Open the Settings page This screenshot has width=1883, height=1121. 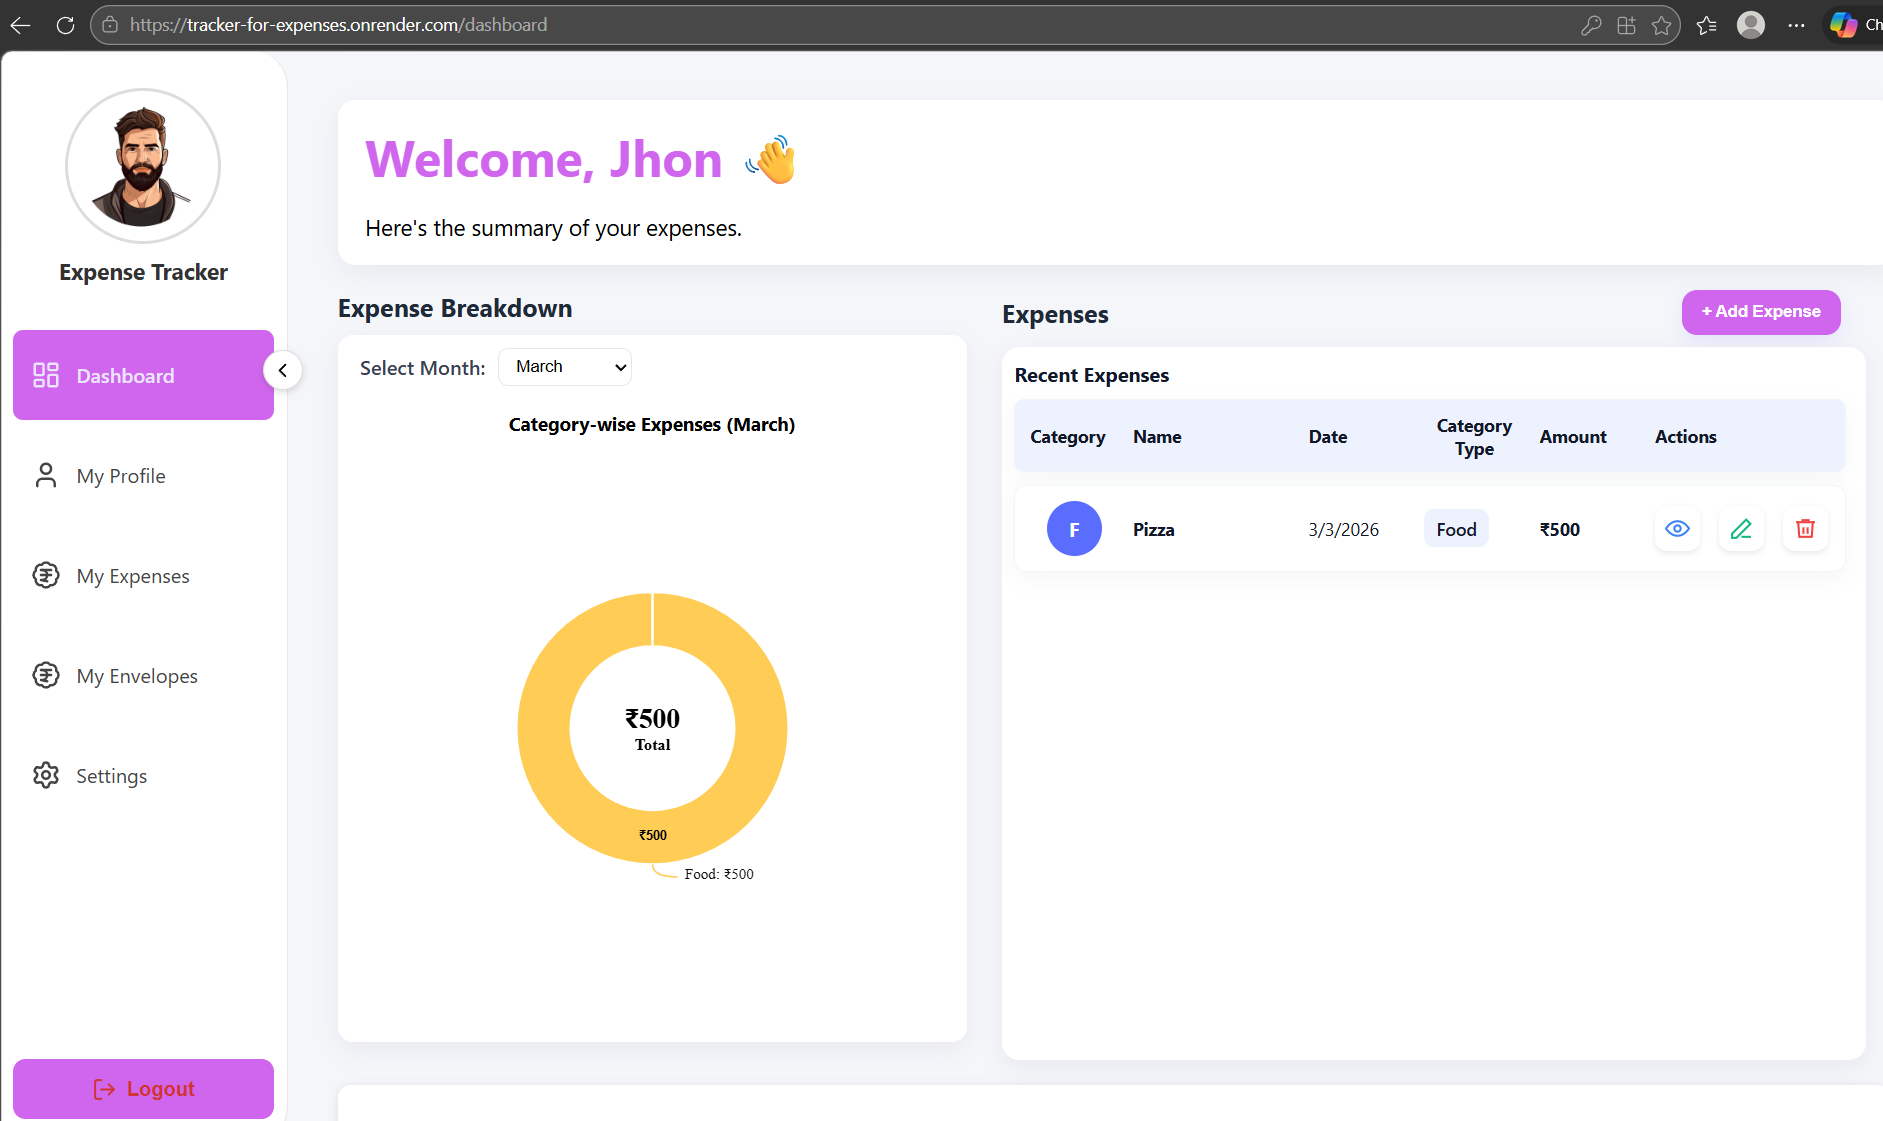(x=111, y=776)
